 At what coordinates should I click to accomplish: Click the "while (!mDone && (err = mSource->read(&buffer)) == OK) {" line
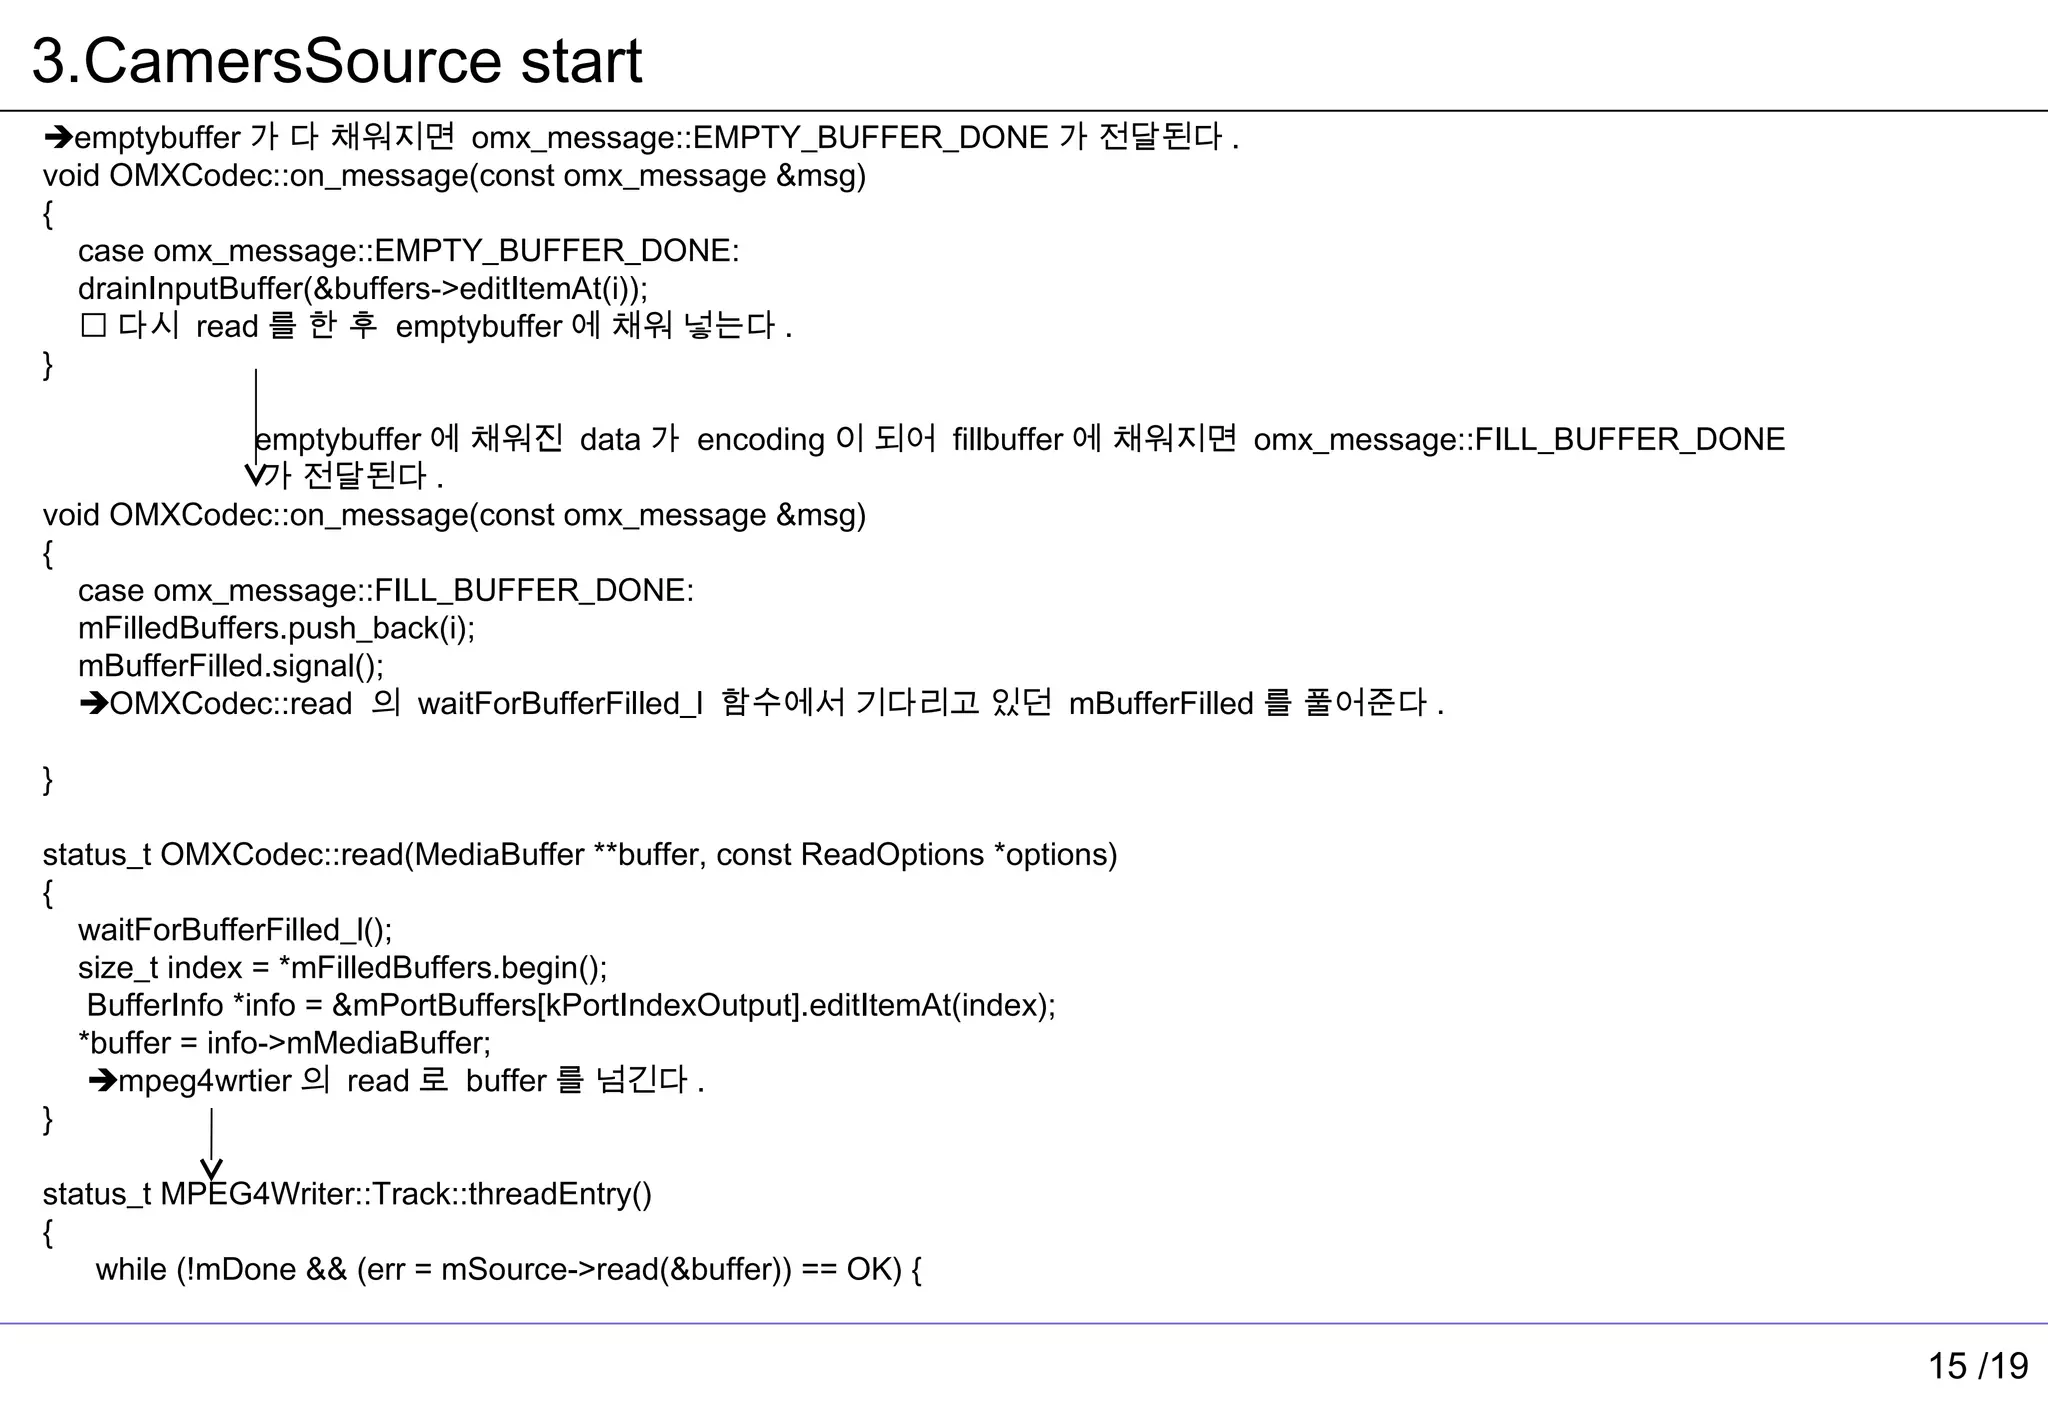509,1269
